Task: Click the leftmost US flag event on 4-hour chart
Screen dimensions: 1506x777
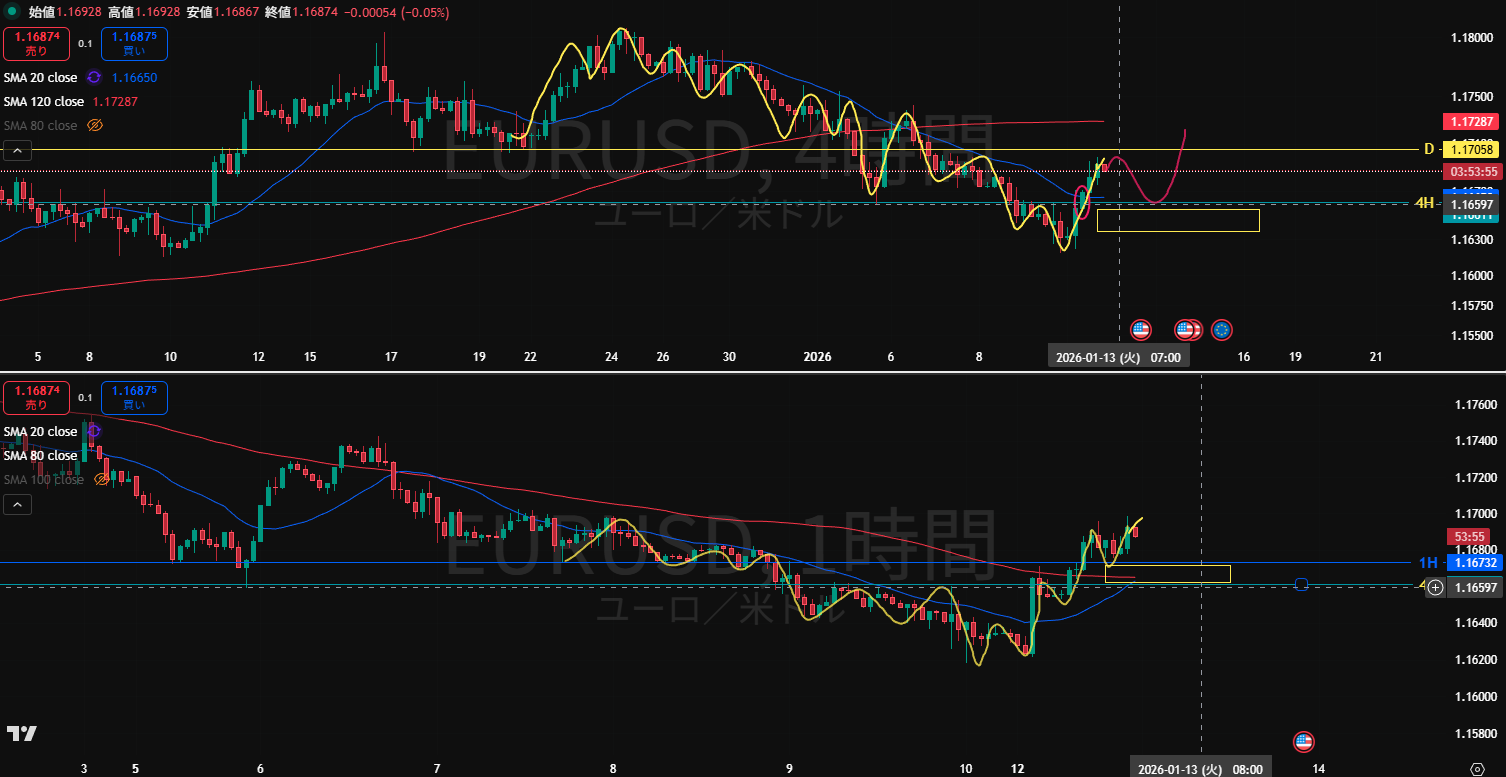Action: (1140, 329)
